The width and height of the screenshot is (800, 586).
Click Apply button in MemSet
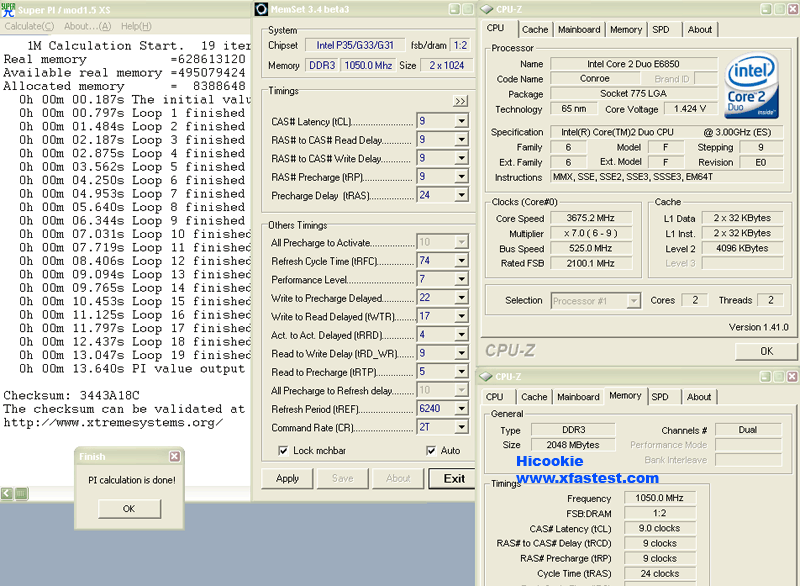(287, 478)
